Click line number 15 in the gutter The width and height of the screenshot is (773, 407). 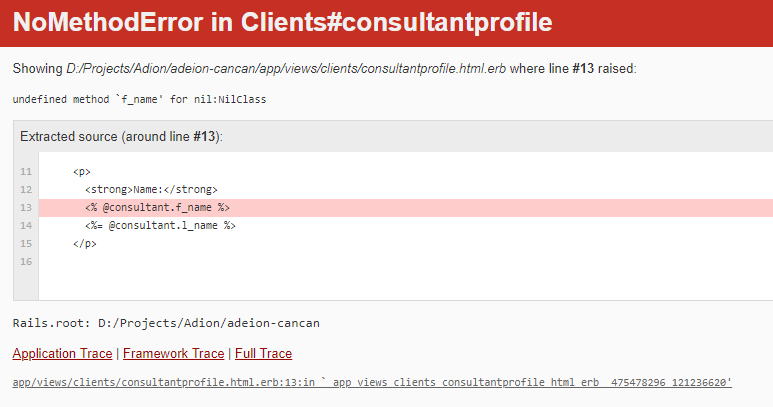[25, 244]
